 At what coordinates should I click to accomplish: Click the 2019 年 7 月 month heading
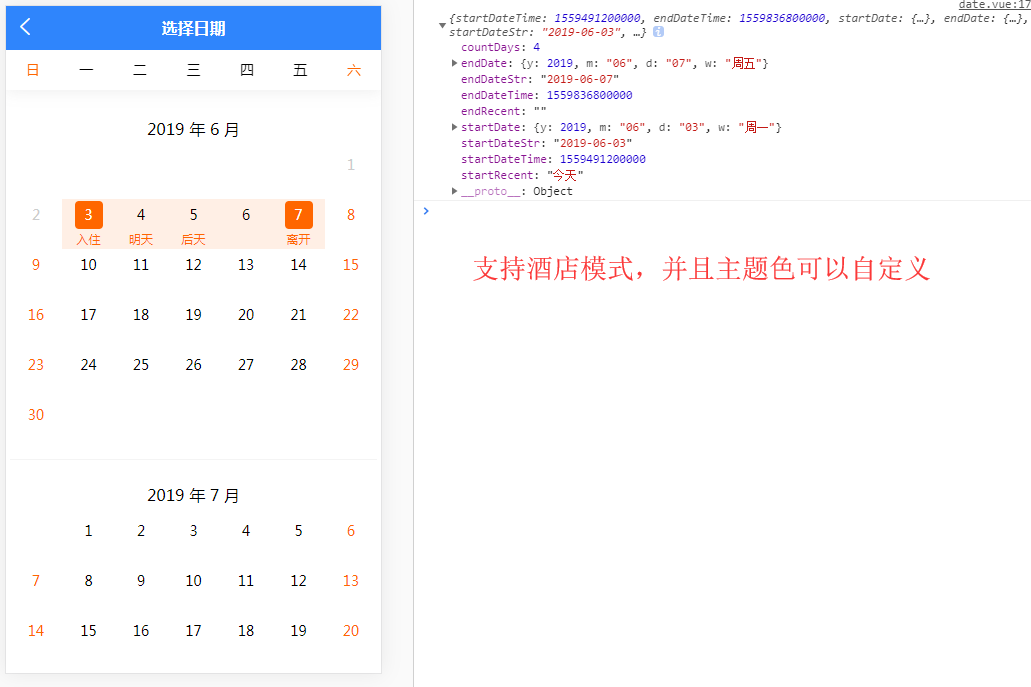[x=193, y=494]
